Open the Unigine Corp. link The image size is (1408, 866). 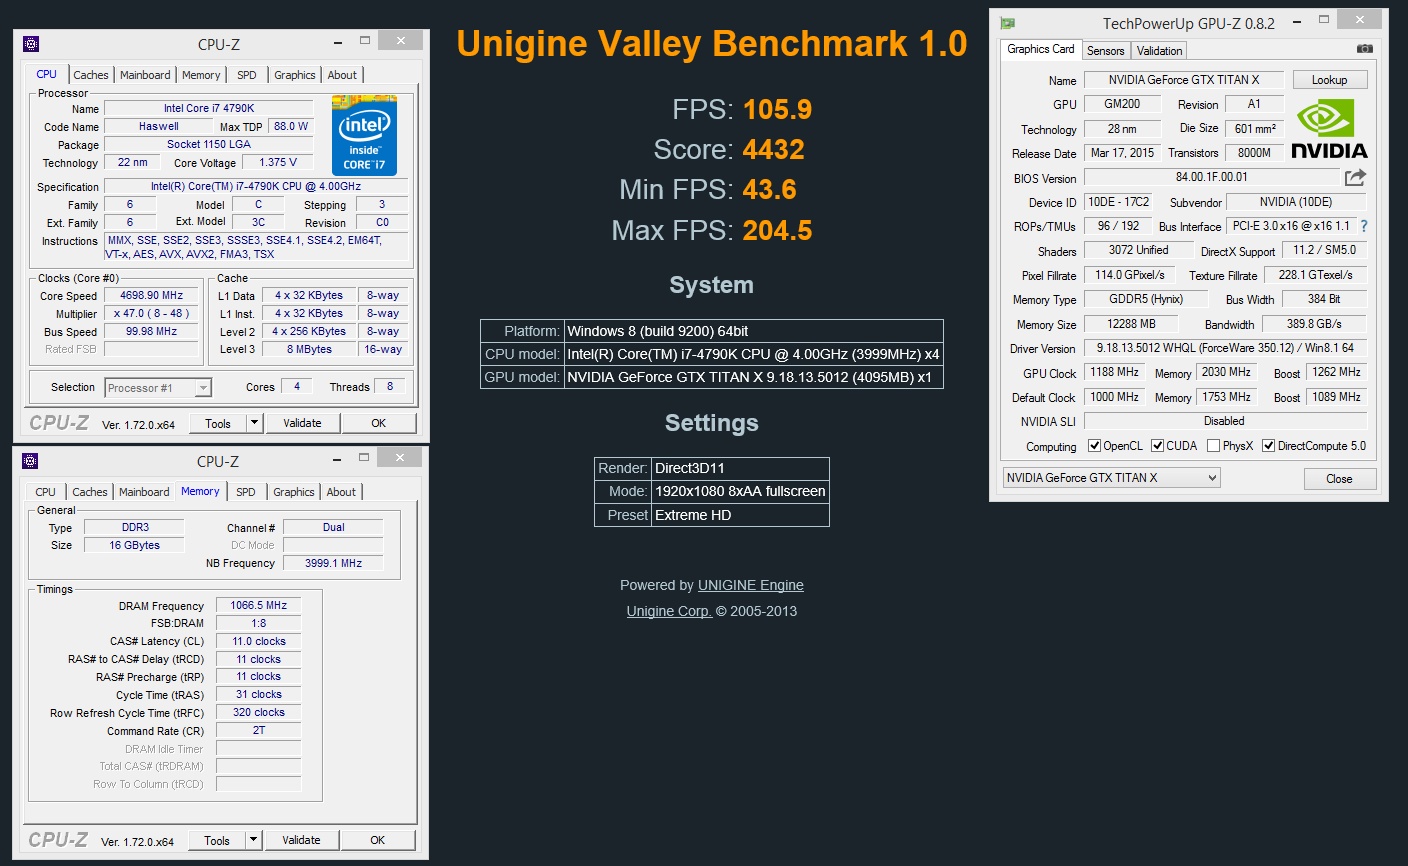pyautogui.click(x=669, y=611)
